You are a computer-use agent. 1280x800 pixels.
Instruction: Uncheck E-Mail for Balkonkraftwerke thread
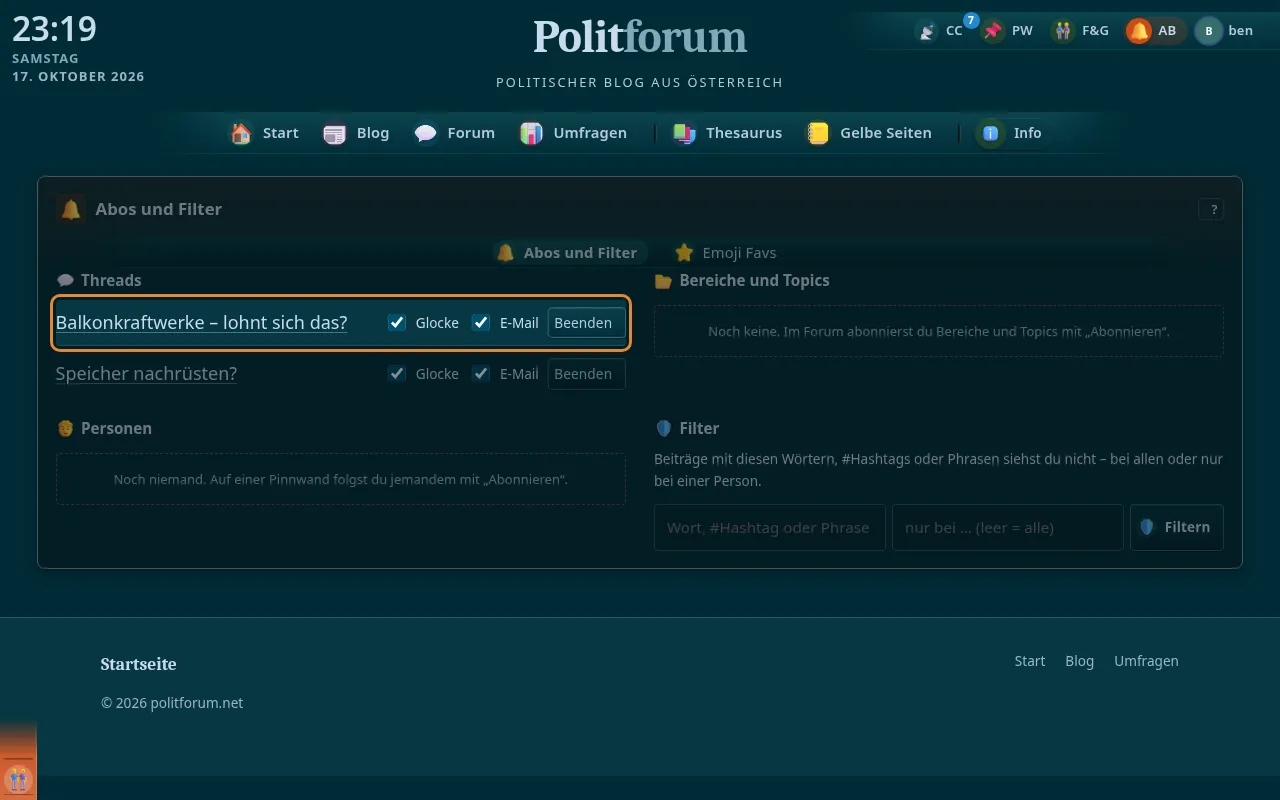pos(481,323)
